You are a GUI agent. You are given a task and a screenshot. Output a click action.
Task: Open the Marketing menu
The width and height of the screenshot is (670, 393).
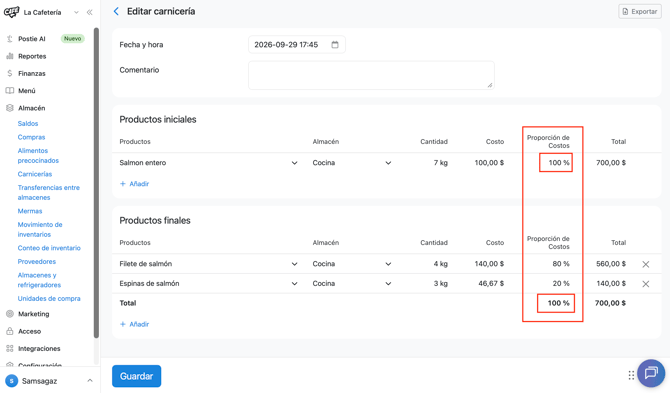coord(33,314)
